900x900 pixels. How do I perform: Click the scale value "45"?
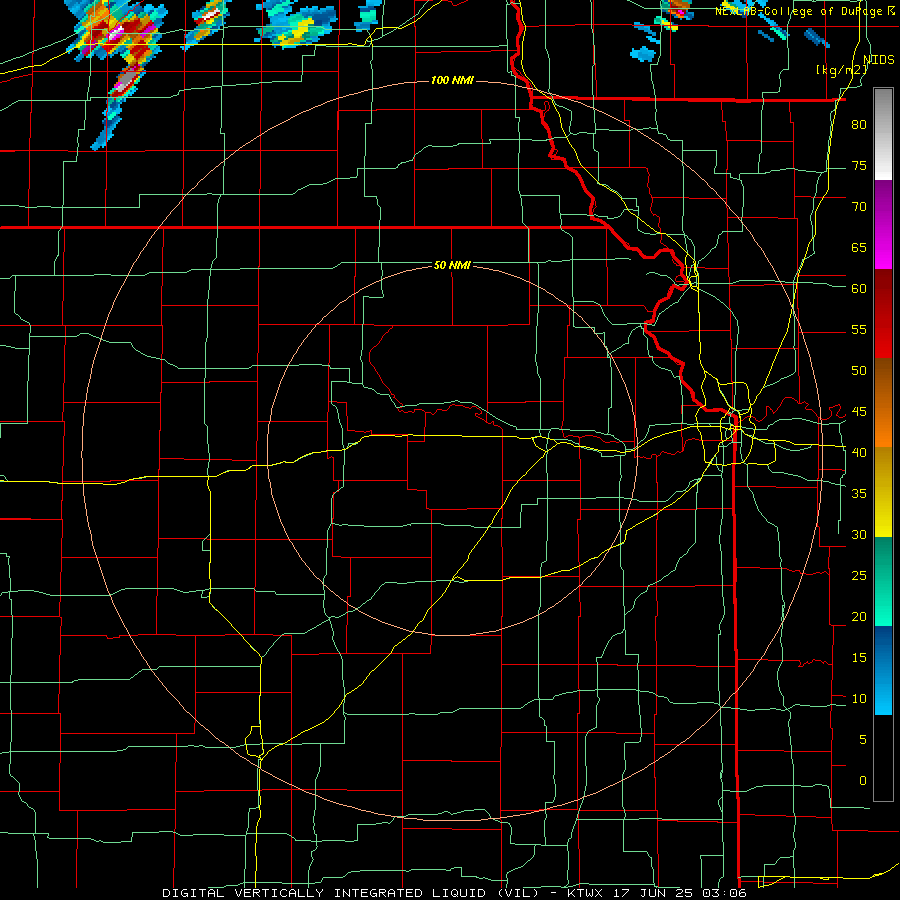859,412
